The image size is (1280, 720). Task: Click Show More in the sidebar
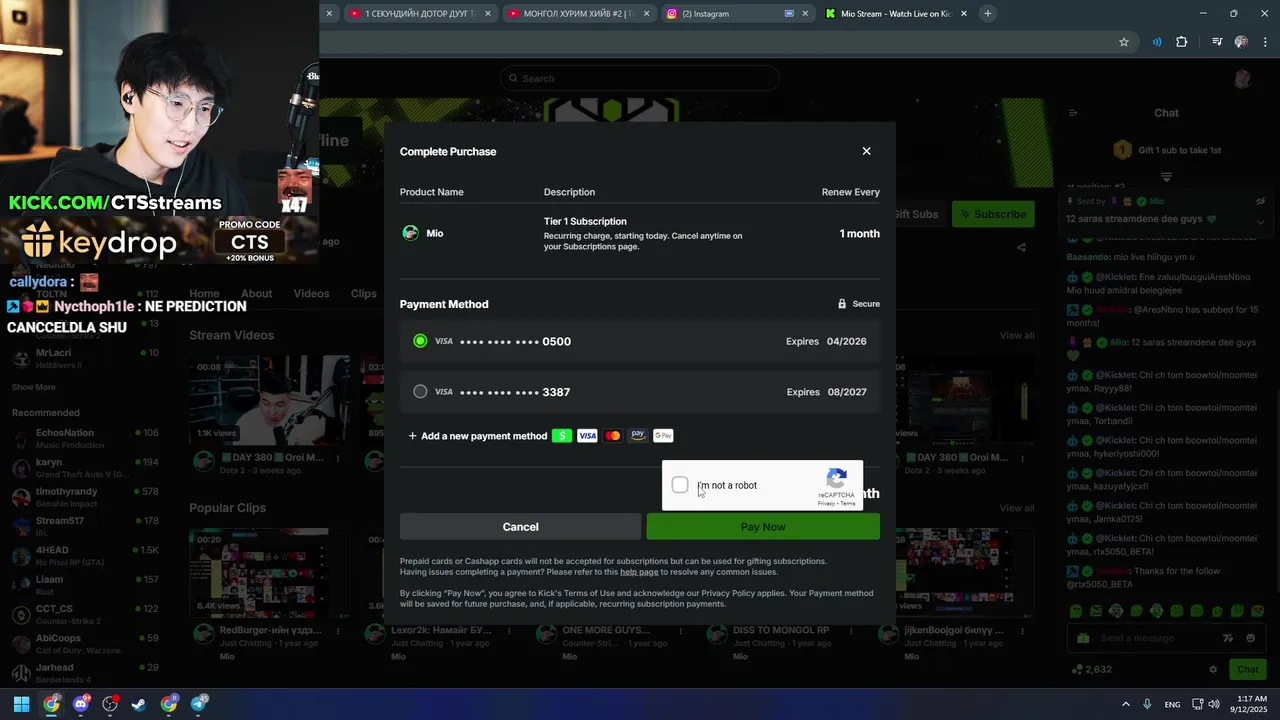coord(34,387)
